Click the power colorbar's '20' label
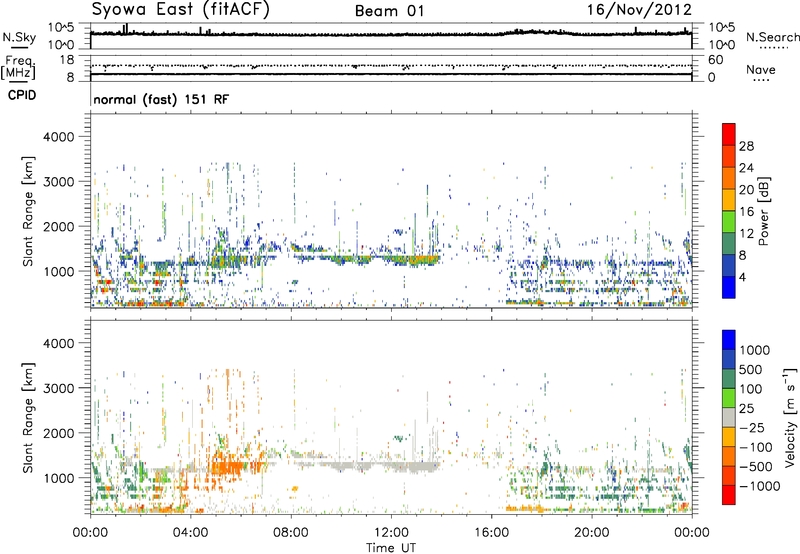800x554 pixels. click(746, 190)
